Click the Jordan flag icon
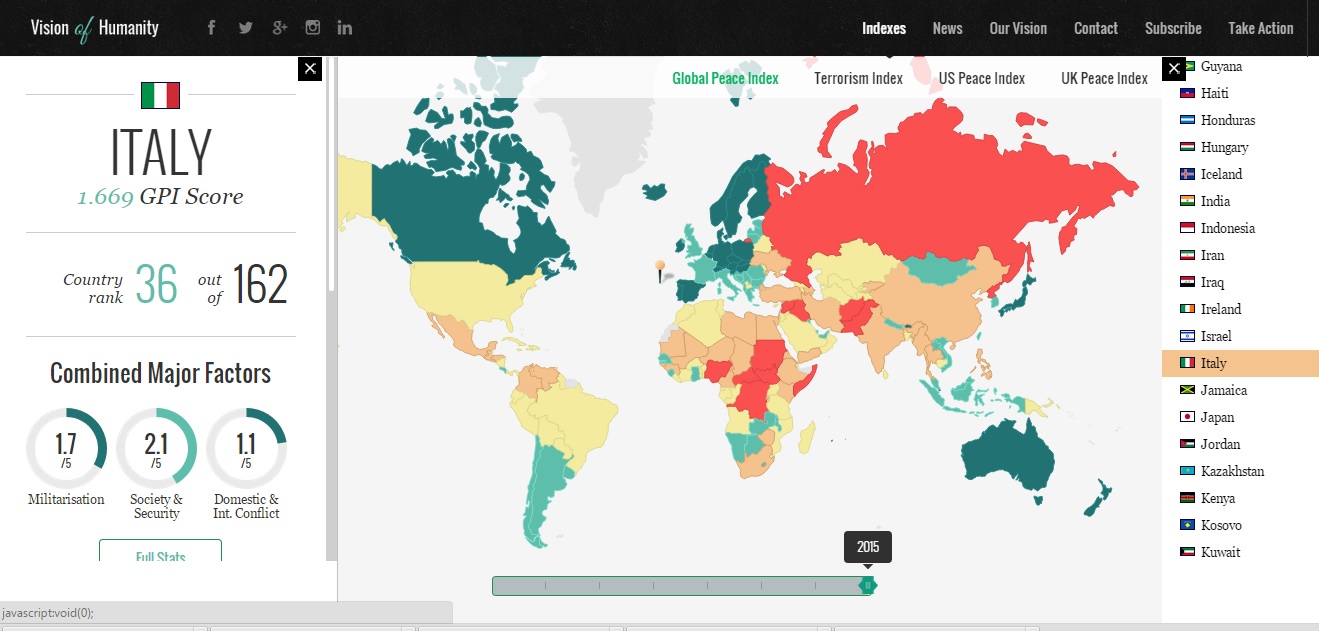This screenshot has width=1319, height=631. [1187, 444]
